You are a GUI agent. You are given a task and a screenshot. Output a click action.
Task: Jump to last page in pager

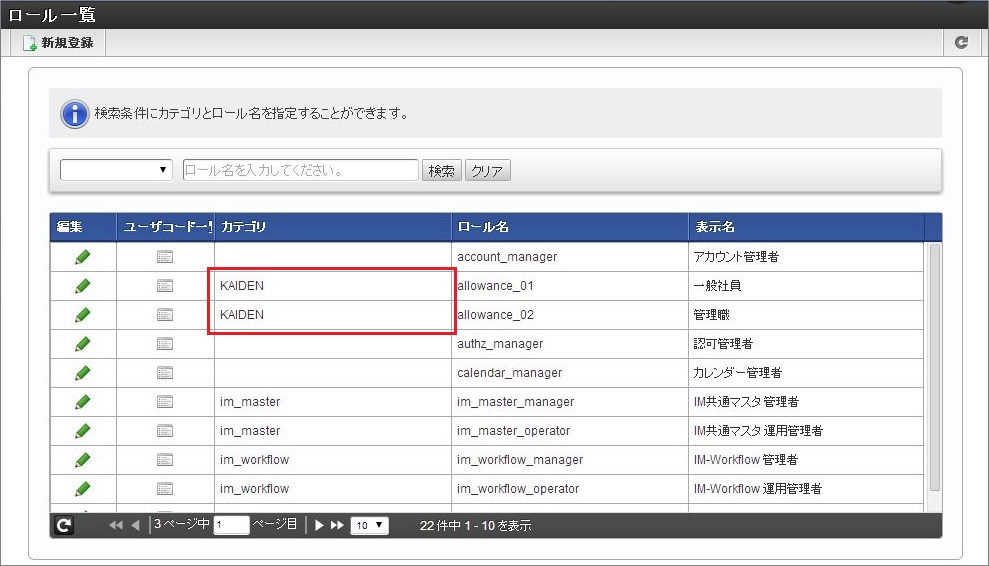click(x=337, y=525)
